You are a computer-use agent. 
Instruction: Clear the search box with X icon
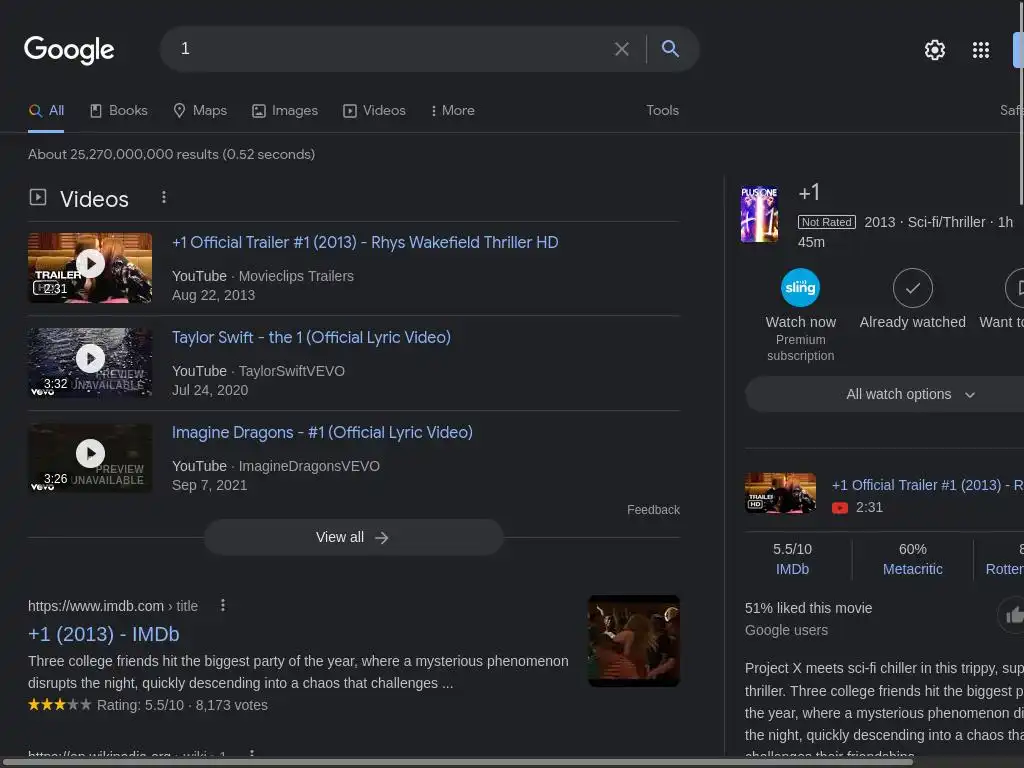click(x=622, y=49)
